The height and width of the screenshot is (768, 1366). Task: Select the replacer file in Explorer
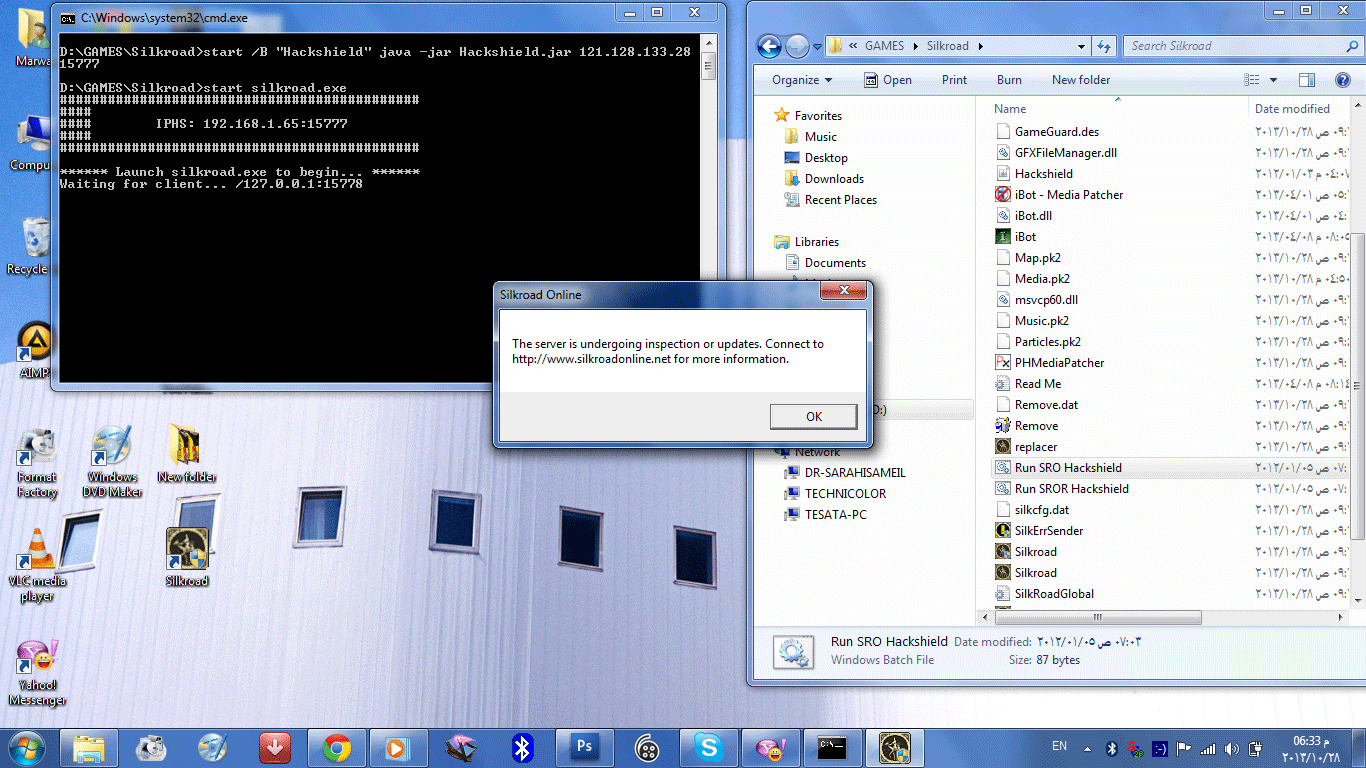tap(1027, 446)
